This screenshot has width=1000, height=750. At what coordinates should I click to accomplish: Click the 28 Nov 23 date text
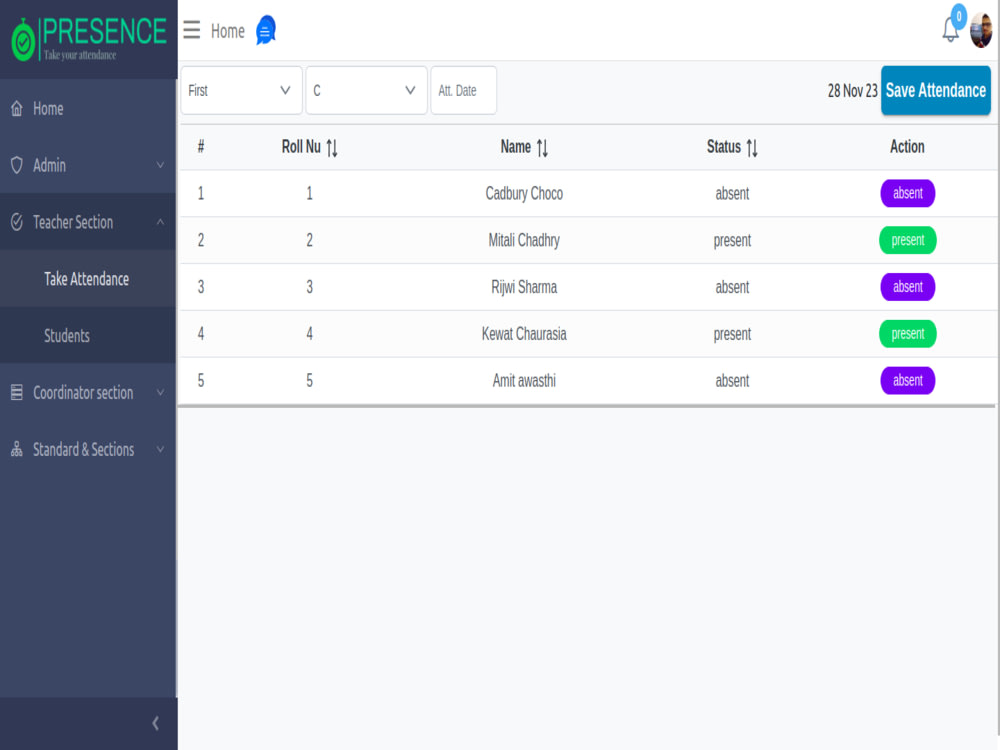tap(852, 91)
